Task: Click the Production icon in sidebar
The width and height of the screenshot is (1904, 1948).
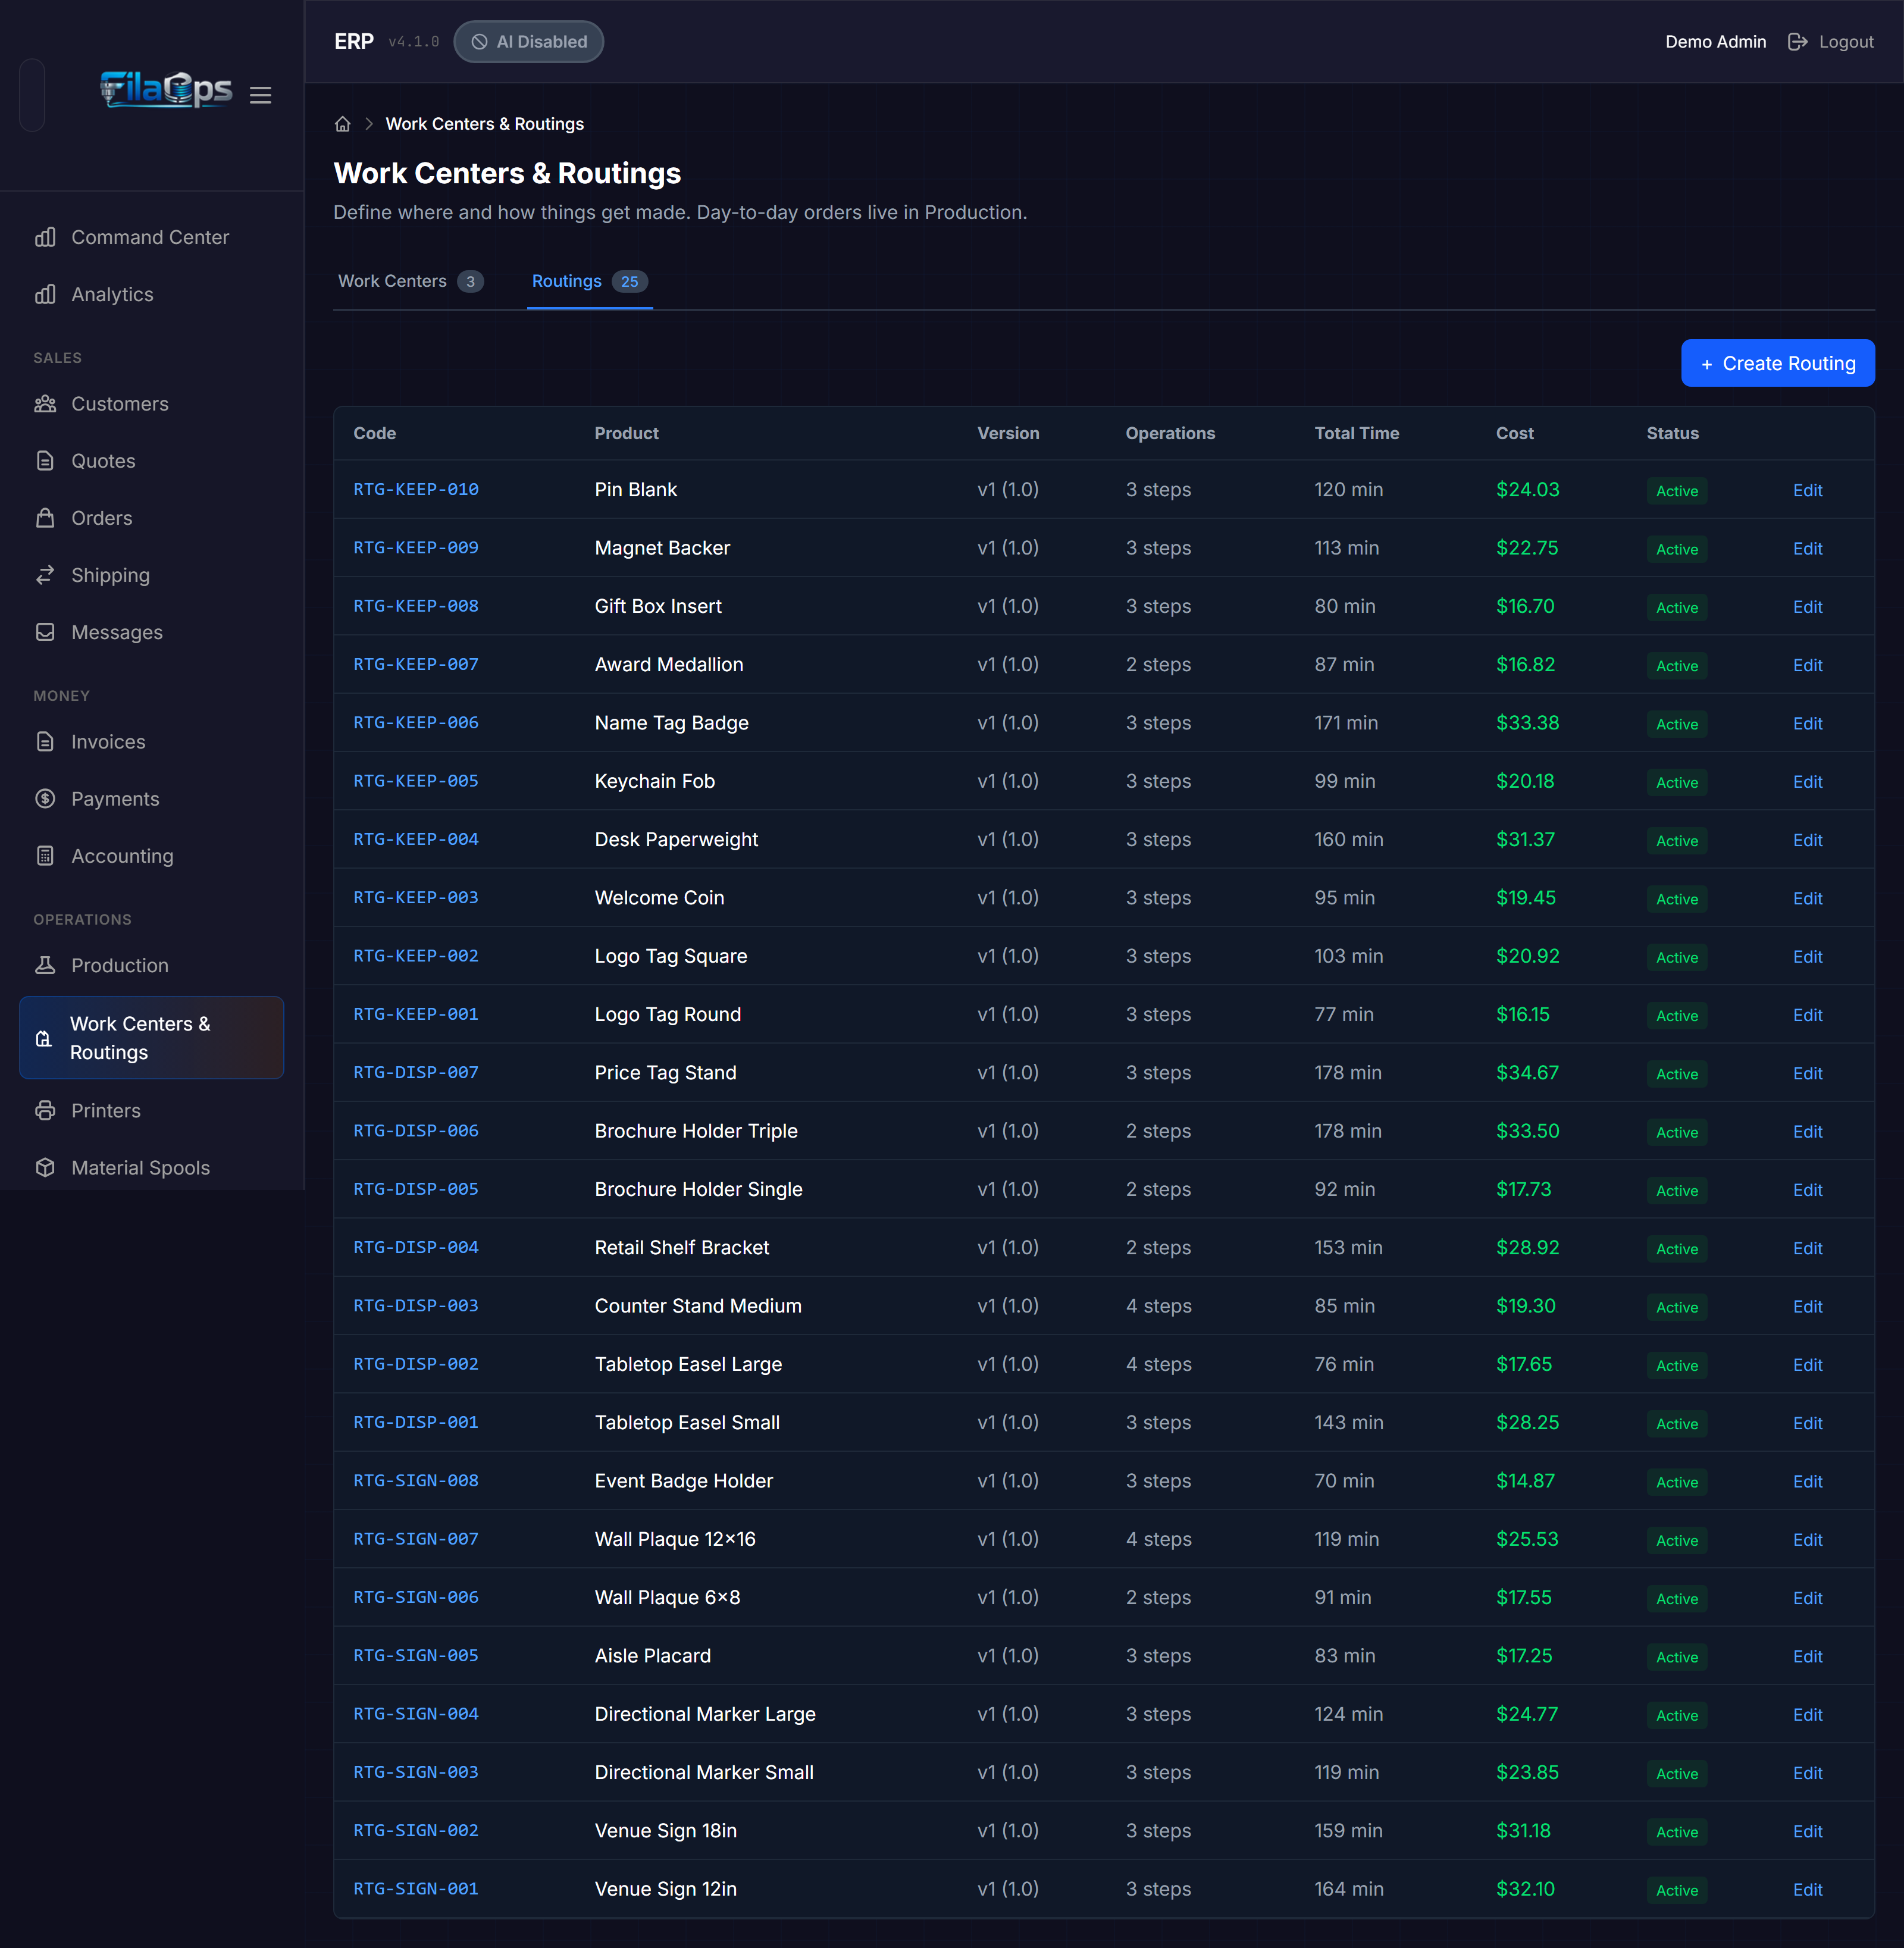Action: [x=45, y=965]
